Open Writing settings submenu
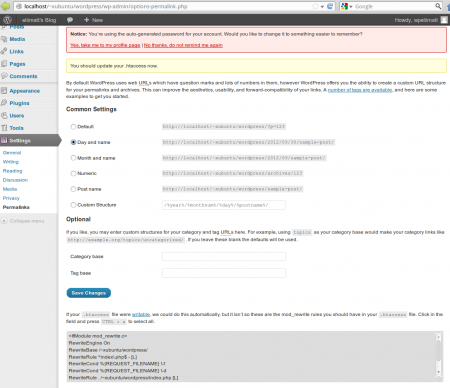 click(x=11, y=162)
